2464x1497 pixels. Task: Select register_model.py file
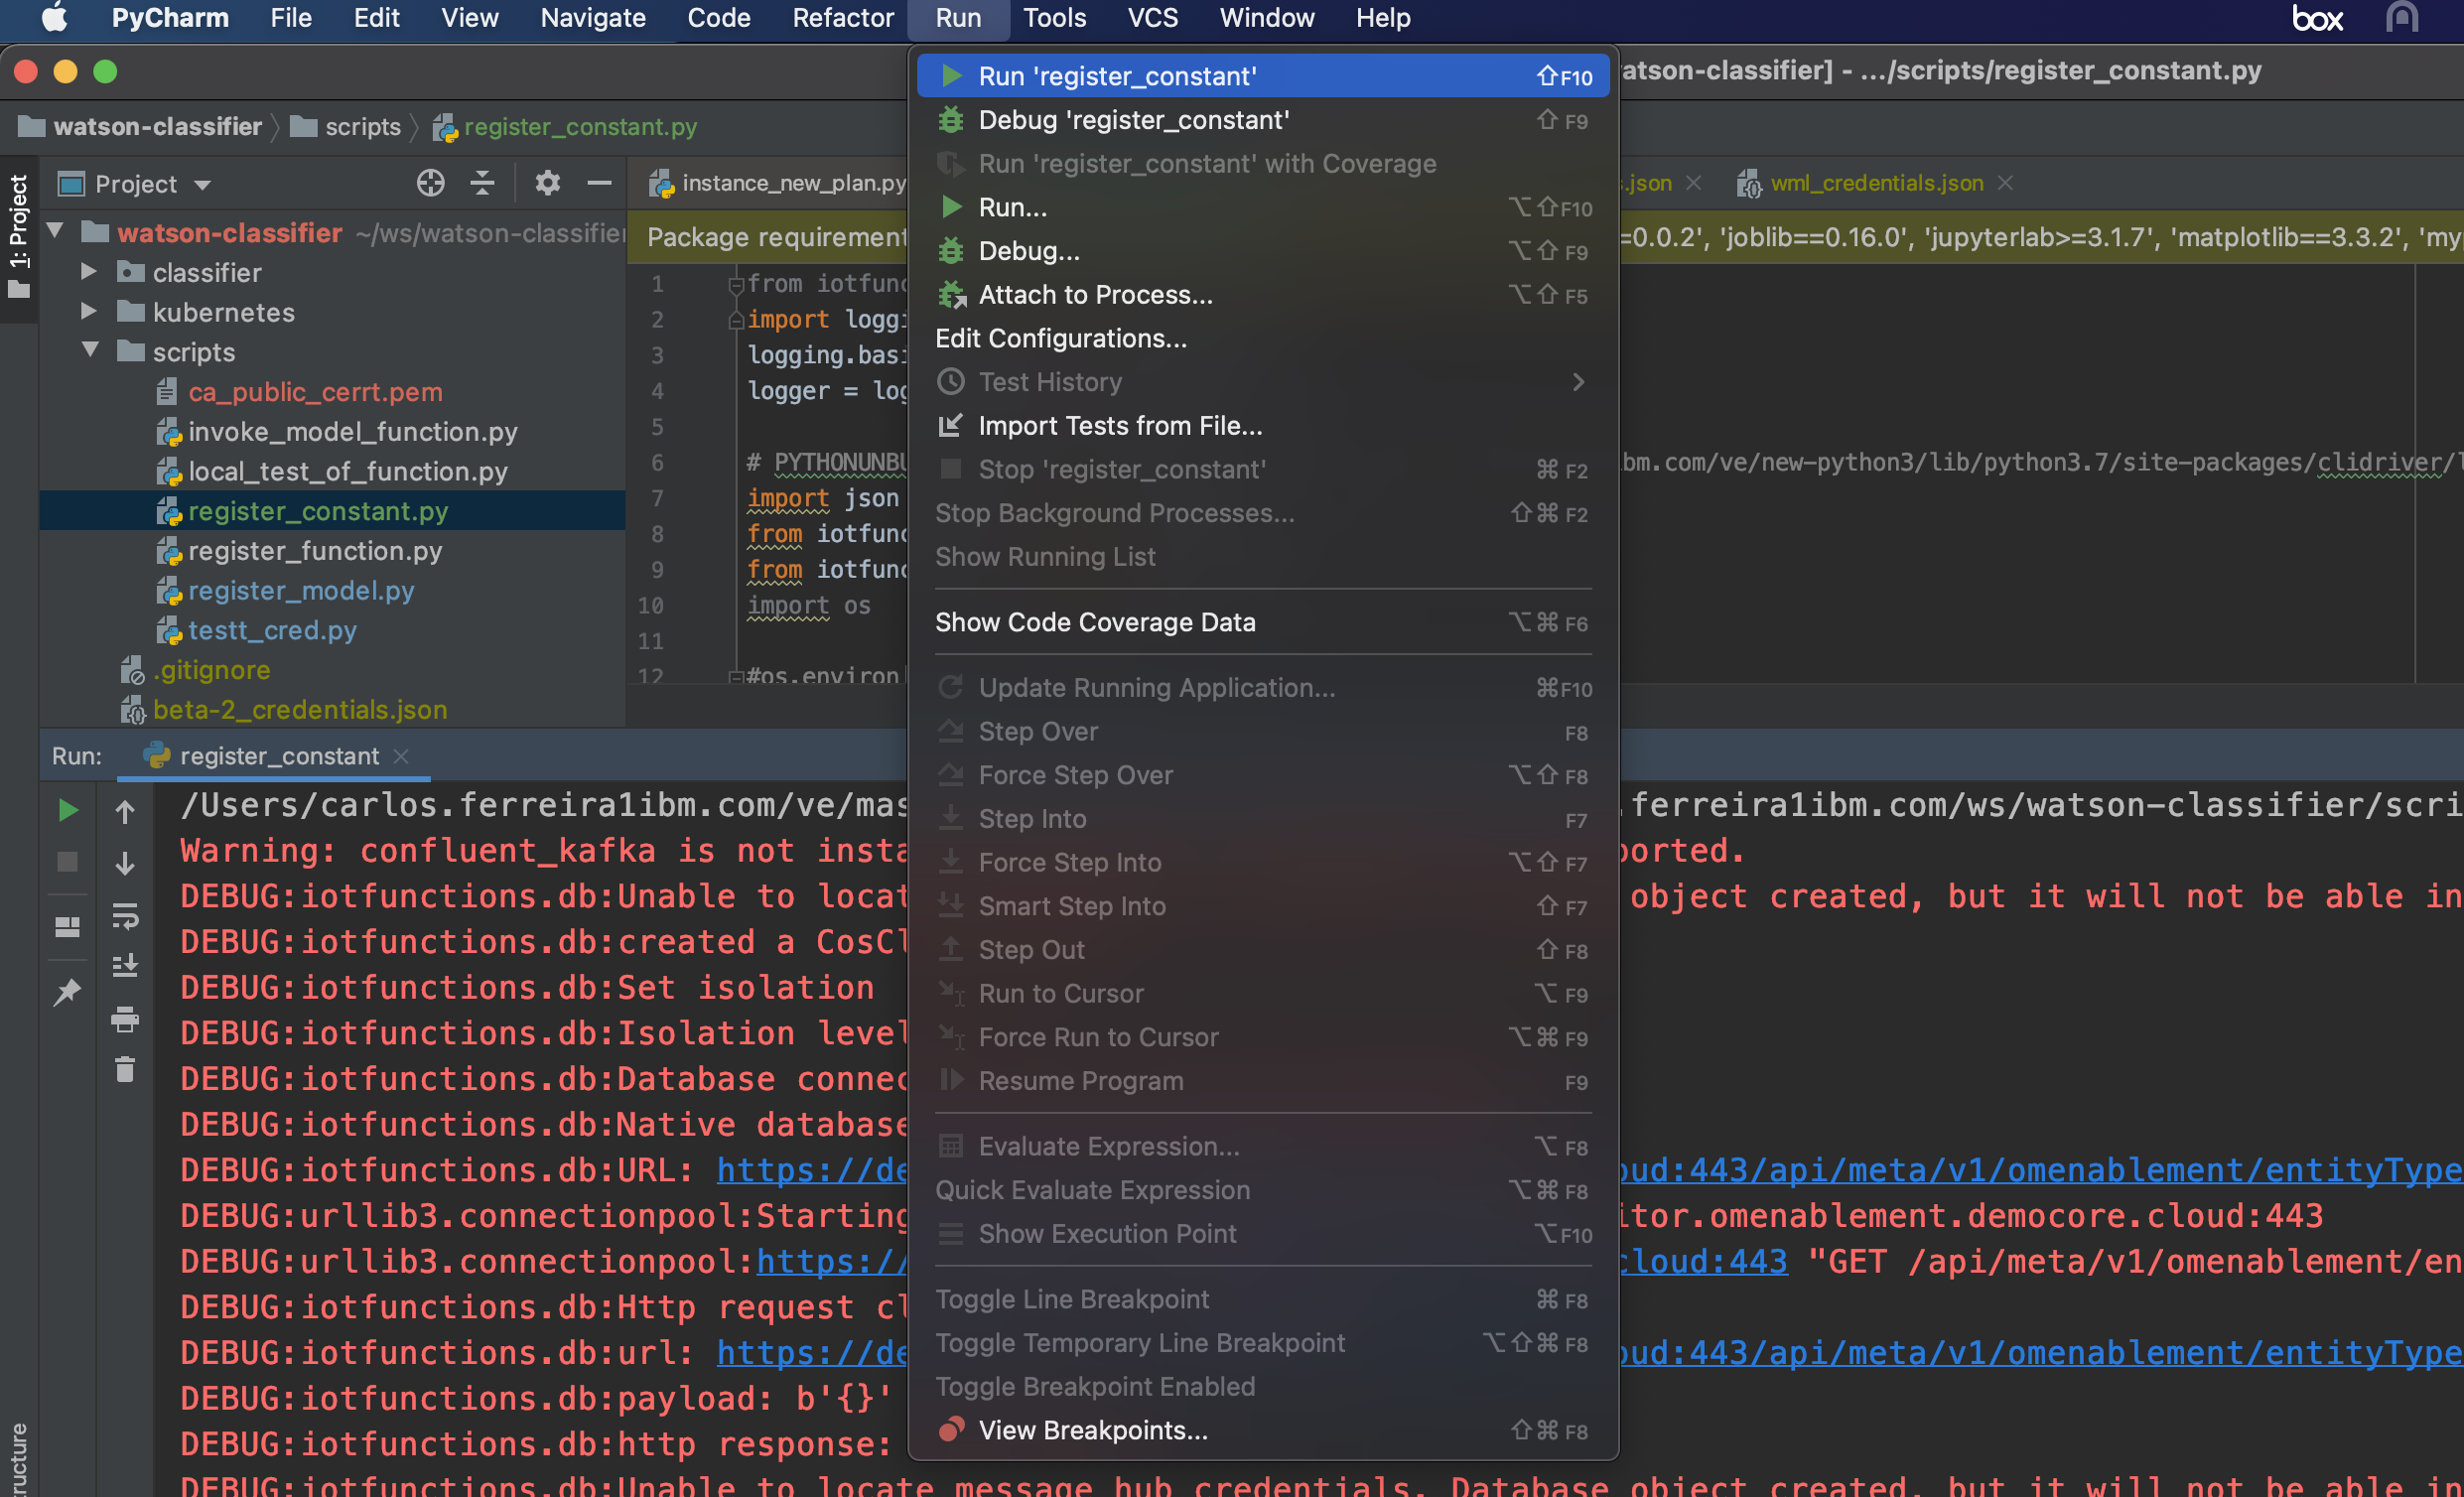click(300, 591)
